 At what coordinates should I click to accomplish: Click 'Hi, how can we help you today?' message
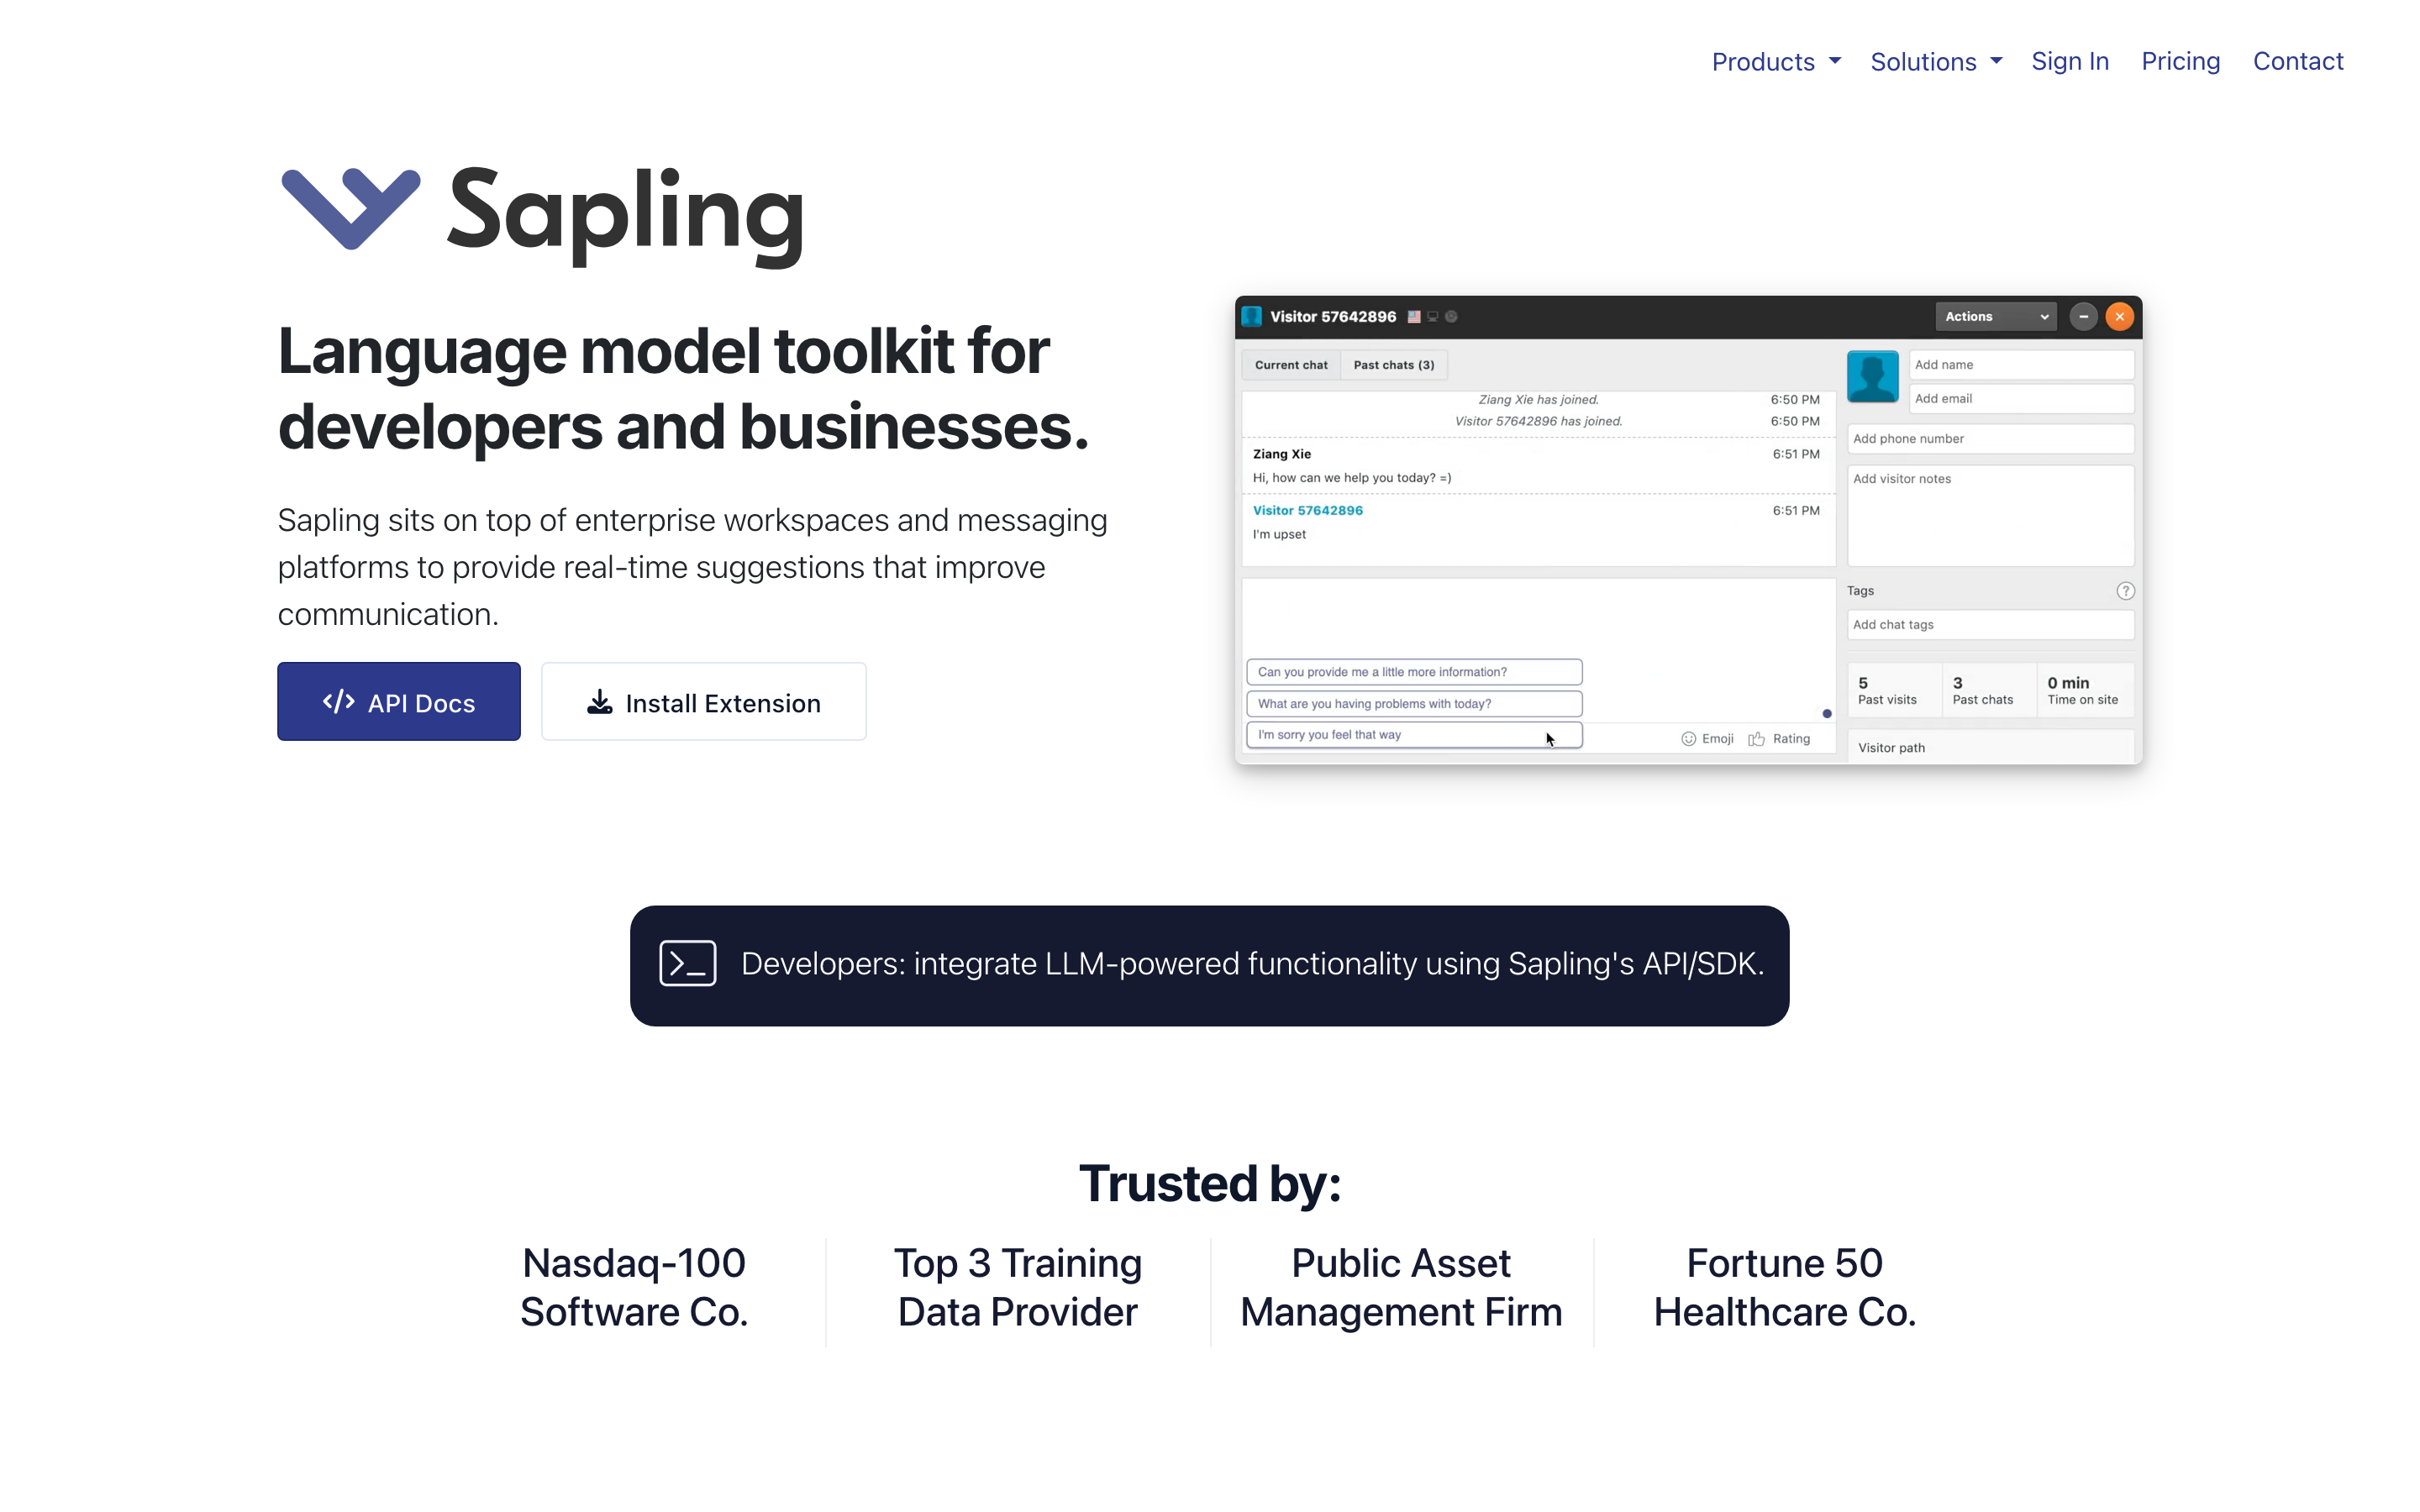tap(1351, 478)
